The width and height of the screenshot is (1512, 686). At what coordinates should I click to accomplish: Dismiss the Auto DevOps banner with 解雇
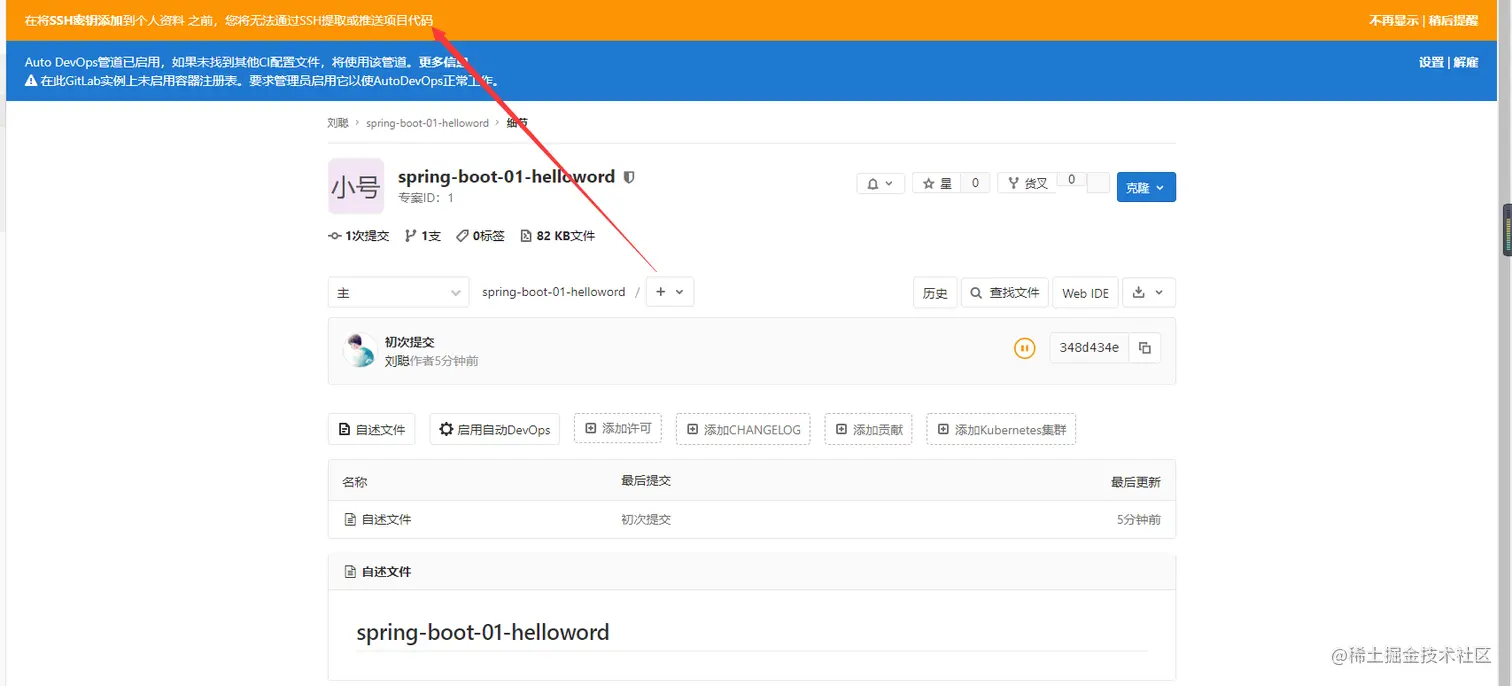[1466, 62]
